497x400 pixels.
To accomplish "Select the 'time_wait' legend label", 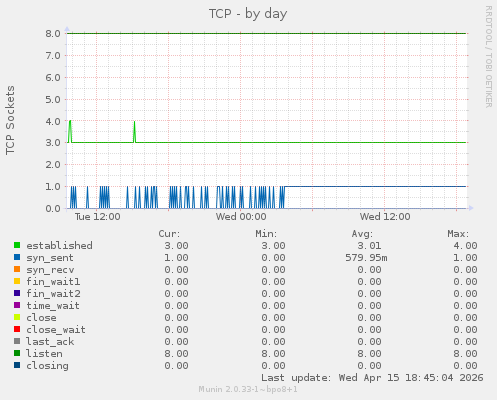I will point(53,306).
